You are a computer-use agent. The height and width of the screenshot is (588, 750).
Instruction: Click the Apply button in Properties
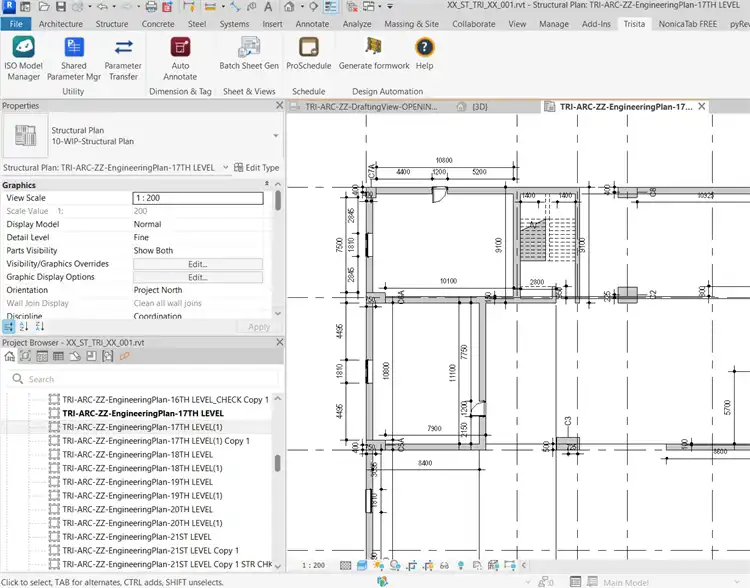coord(259,327)
